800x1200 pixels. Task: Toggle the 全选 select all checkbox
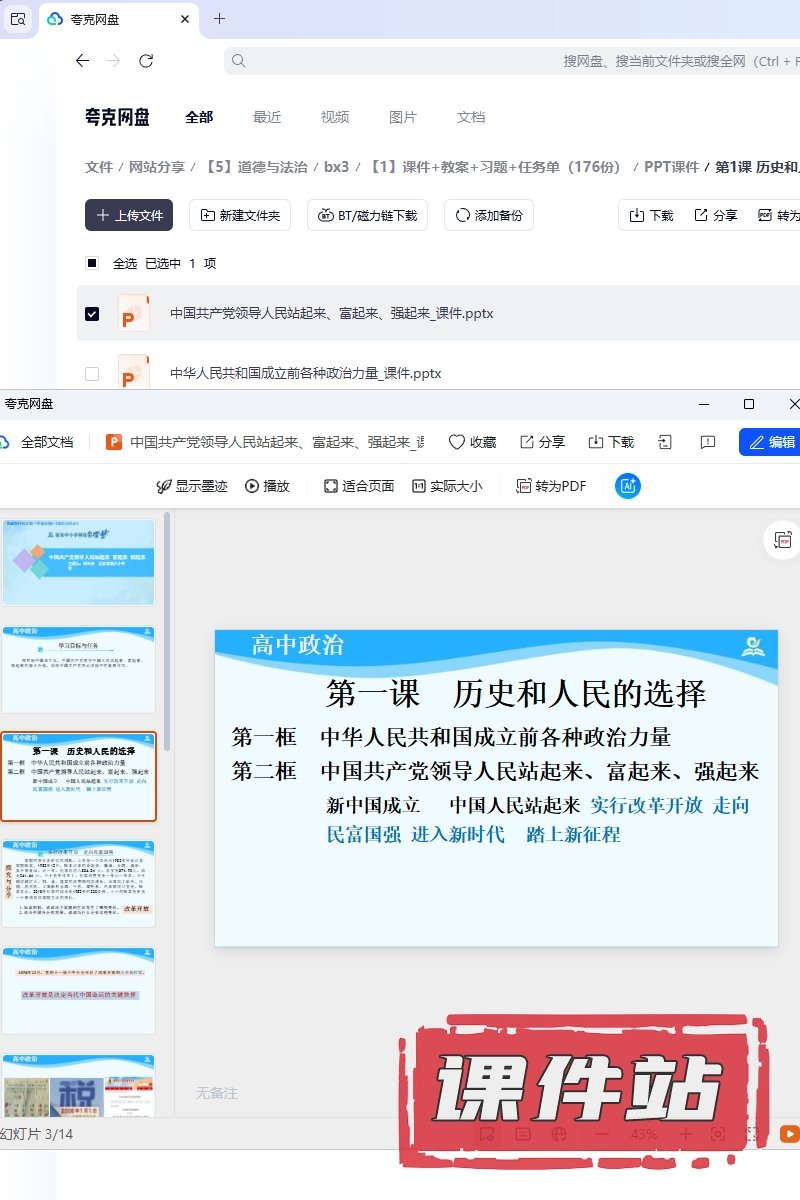(x=92, y=264)
